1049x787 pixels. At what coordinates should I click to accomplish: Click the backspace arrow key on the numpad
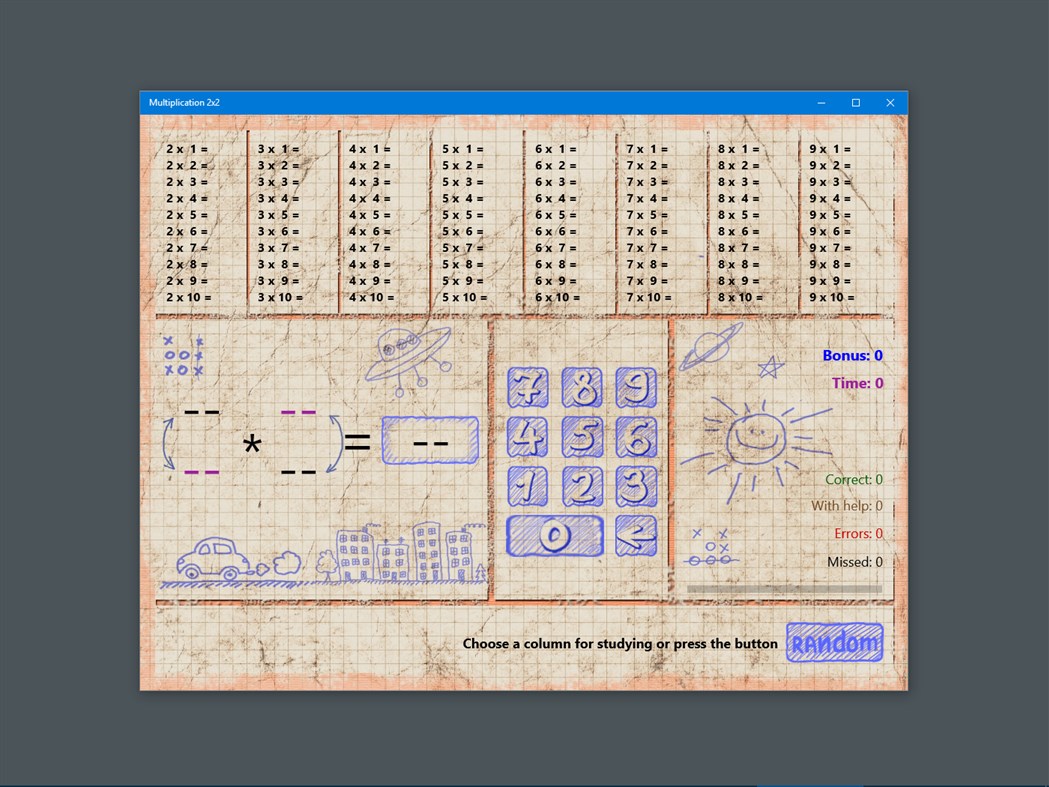click(x=637, y=537)
